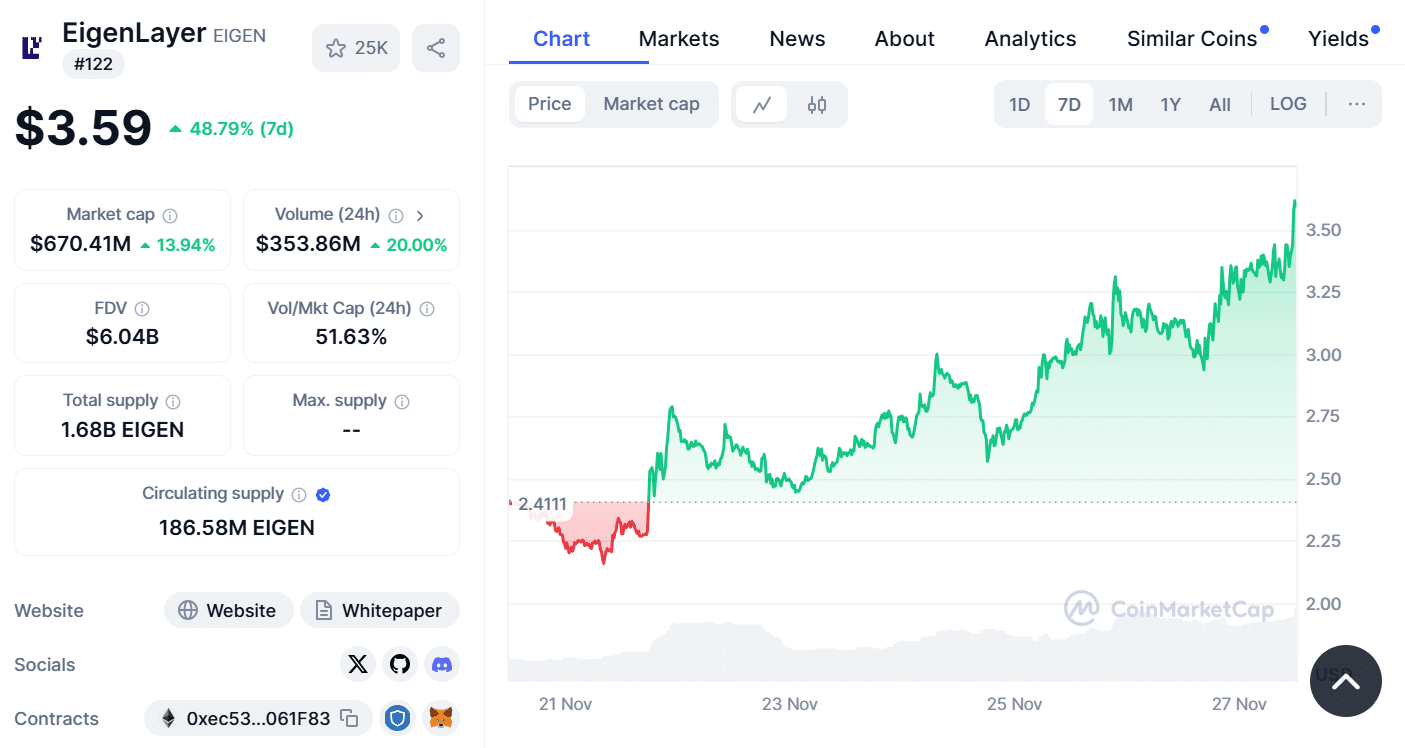The image size is (1405, 748).
Task: Set chart range to 7D
Action: pyautogui.click(x=1069, y=104)
